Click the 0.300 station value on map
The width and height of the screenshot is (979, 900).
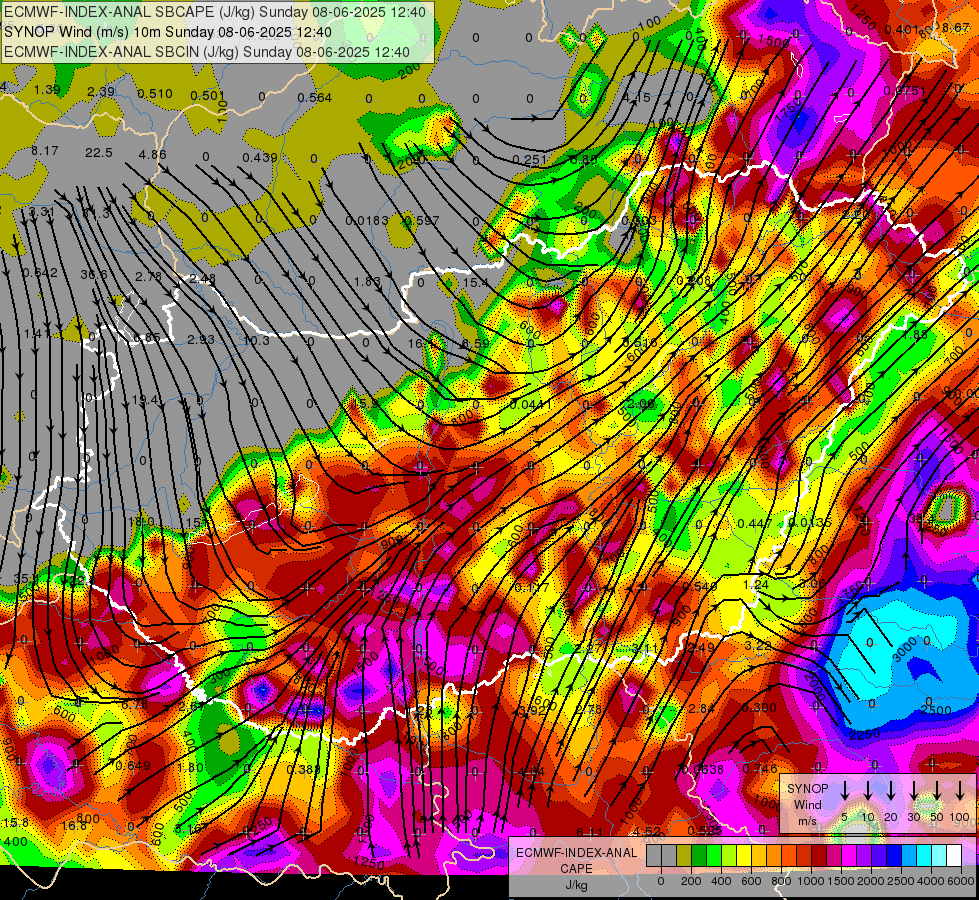pos(759,708)
